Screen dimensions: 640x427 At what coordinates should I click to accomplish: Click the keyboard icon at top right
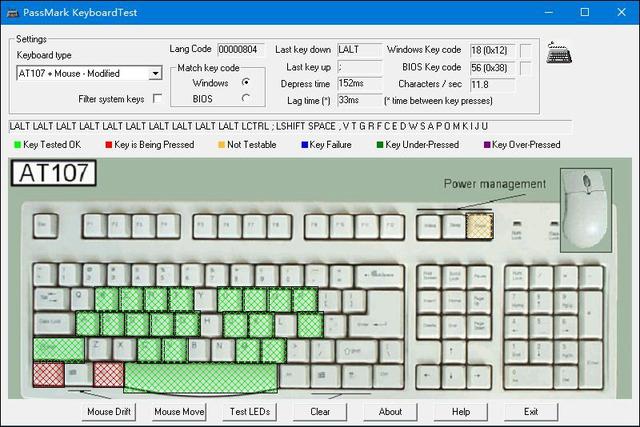coord(559,55)
